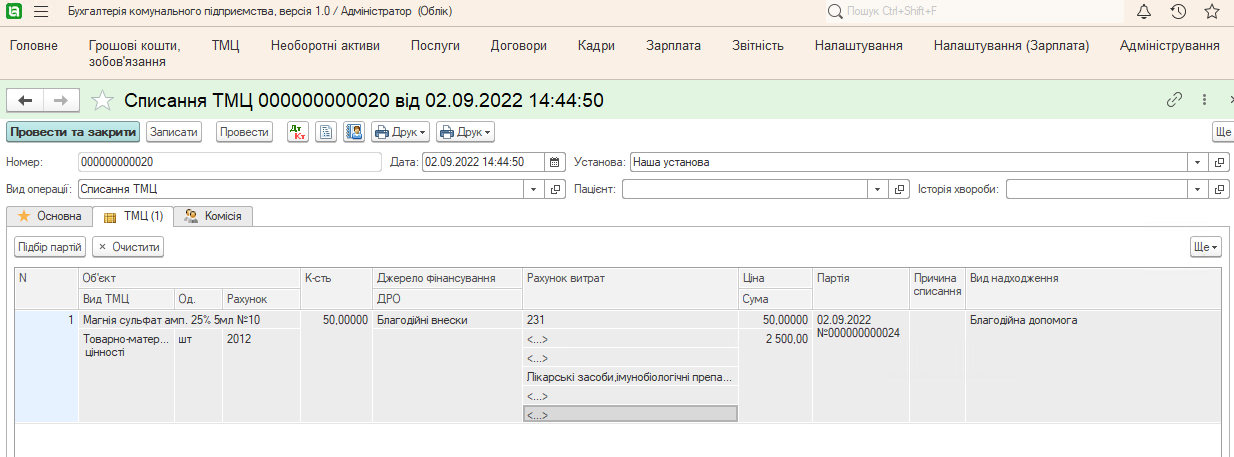Open notifications bell icon
The width and height of the screenshot is (1234, 457).
1145,12
